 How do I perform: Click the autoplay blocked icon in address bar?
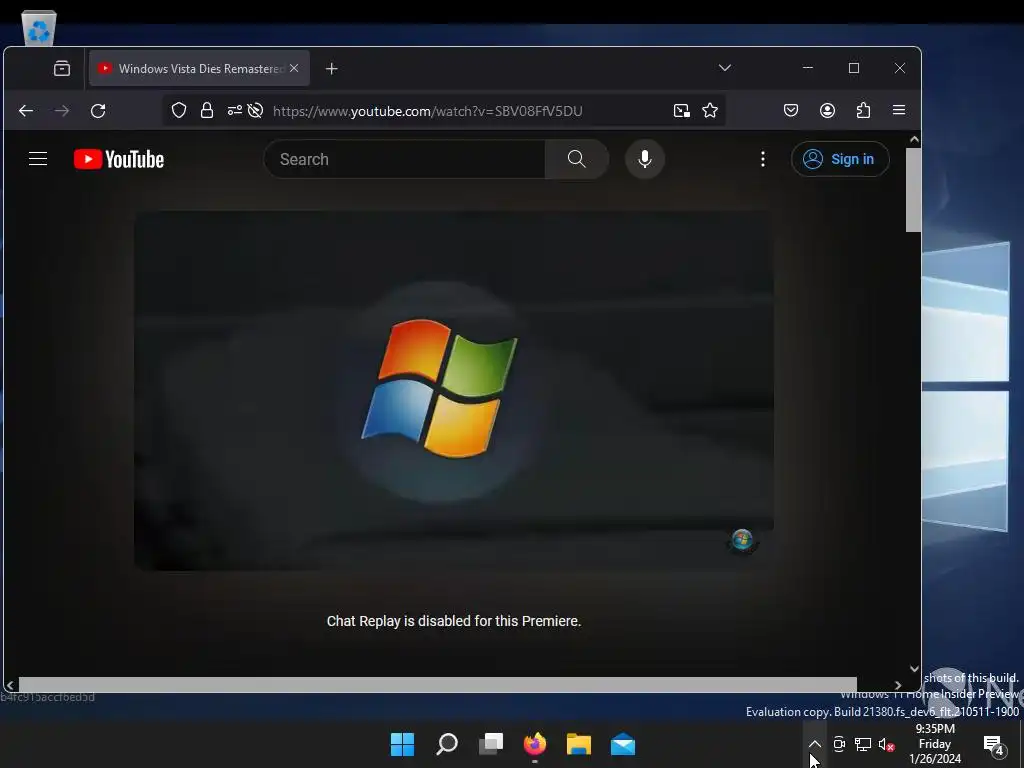pos(255,110)
